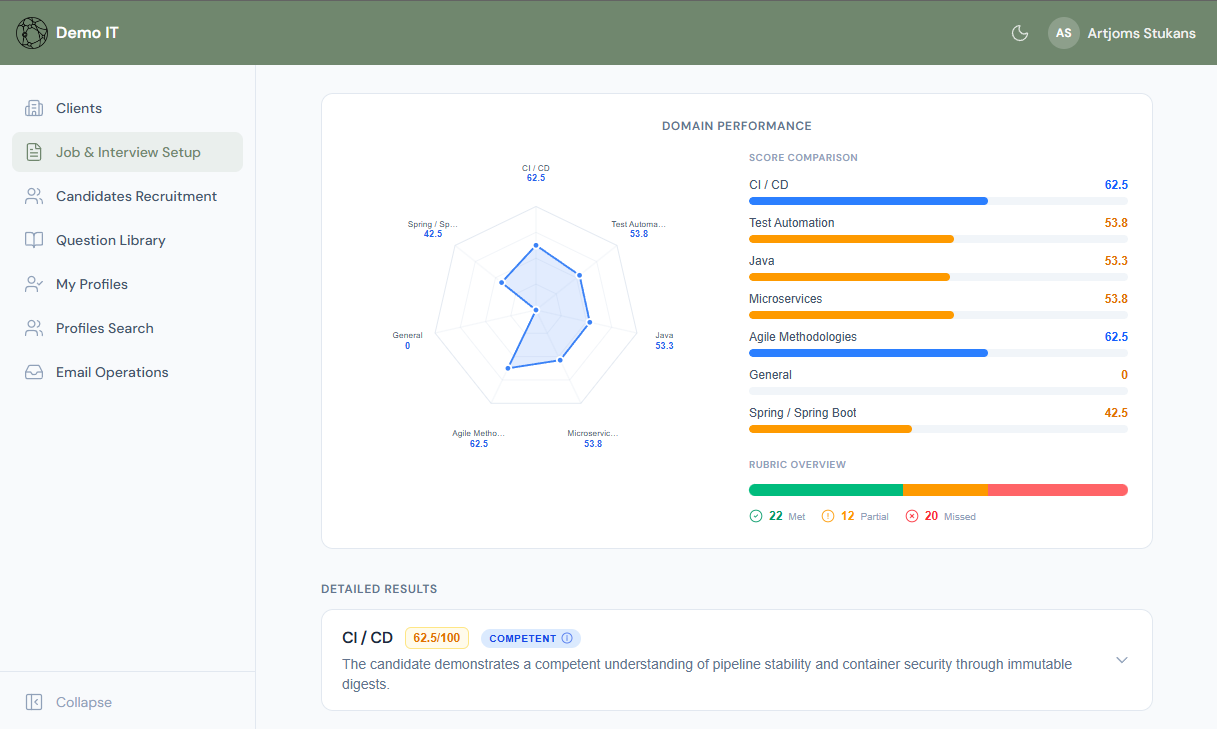Click the Test Automation score bar
The height and width of the screenshot is (729, 1217).
coord(938,239)
